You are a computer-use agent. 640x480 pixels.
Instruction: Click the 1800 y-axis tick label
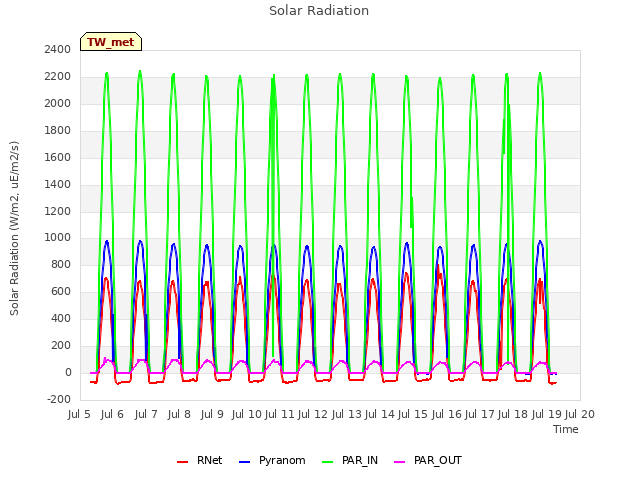click(x=58, y=130)
